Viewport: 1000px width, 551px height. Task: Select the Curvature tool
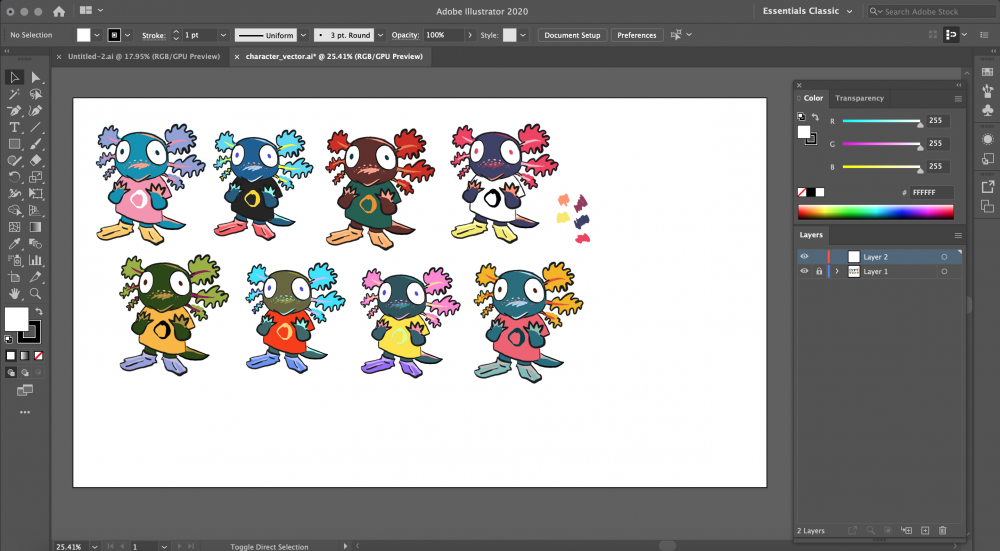pos(36,110)
